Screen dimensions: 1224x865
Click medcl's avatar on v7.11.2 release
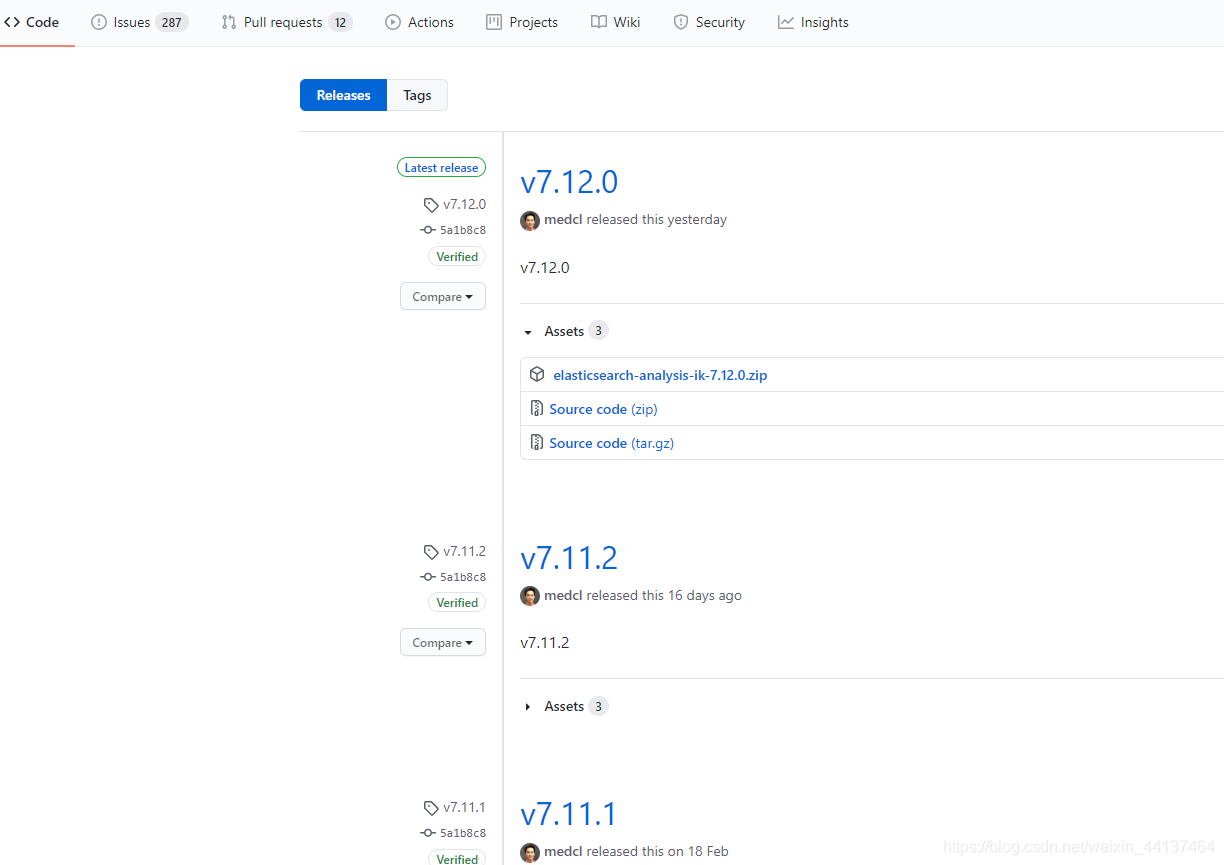[530, 596]
